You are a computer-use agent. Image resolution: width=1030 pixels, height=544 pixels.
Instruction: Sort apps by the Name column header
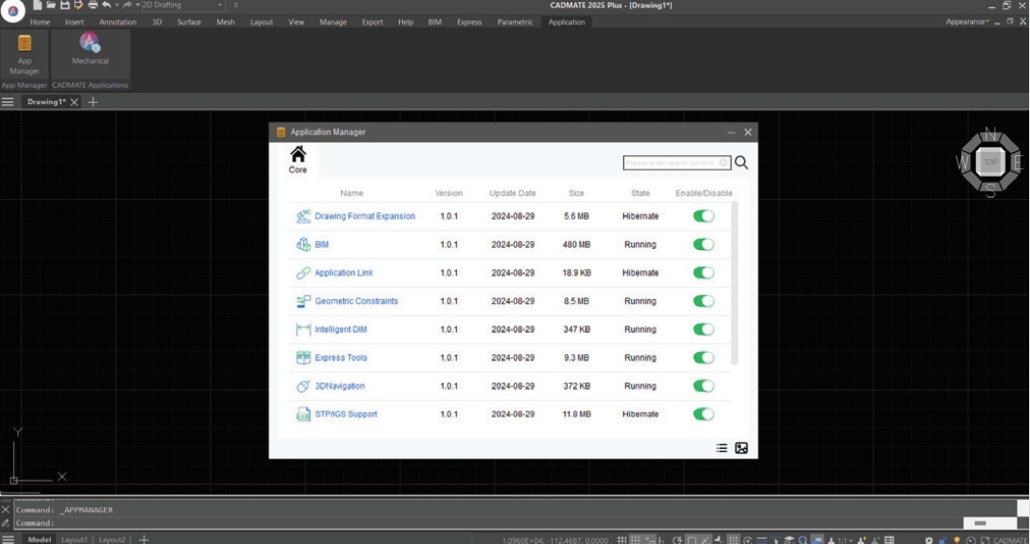click(351, 193)
